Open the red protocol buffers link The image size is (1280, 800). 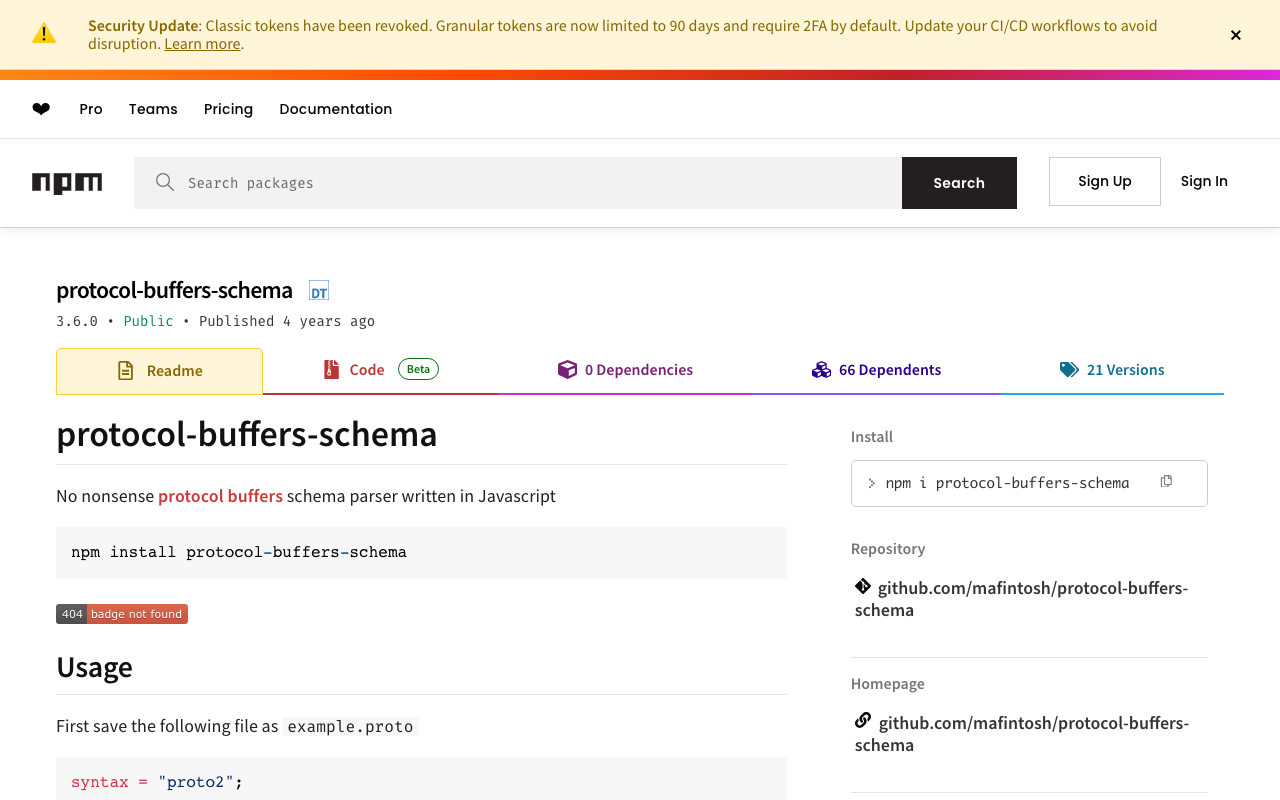(220, 496)
